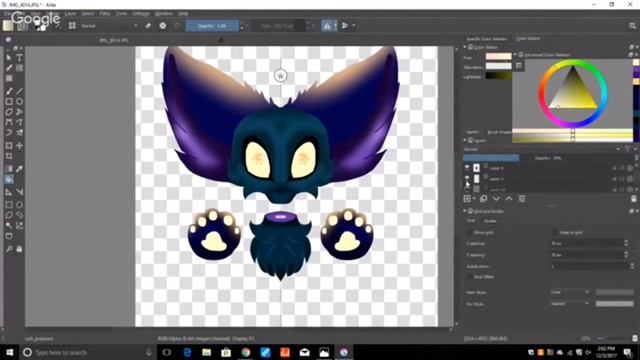Click the Hue color slider

point(498,56)
